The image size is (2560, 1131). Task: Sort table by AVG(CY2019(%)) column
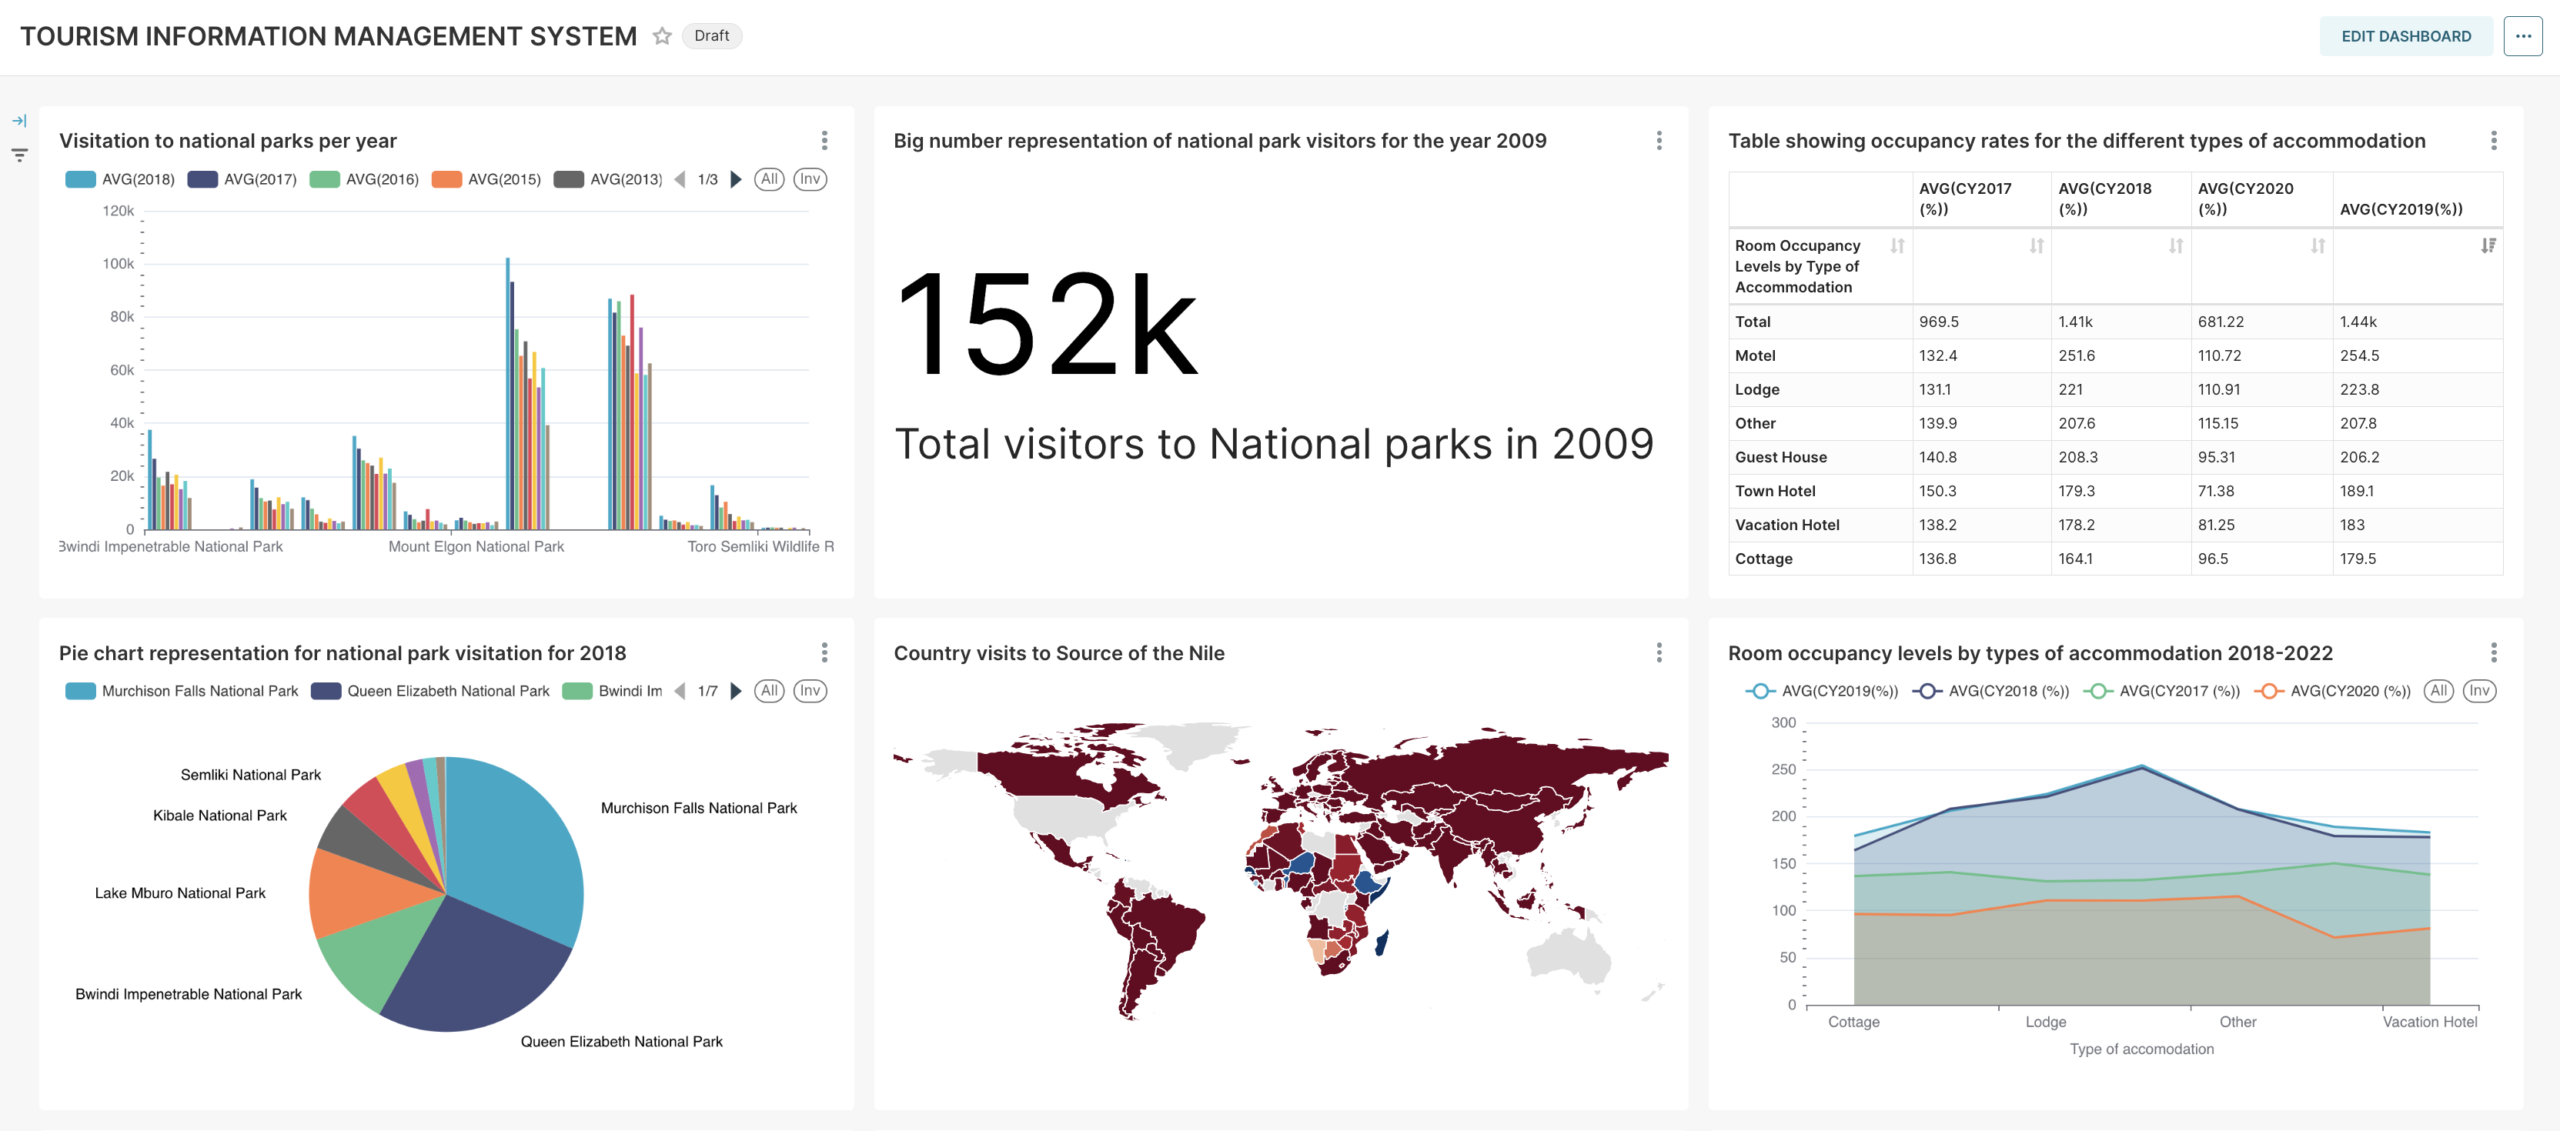(2488, 246)
